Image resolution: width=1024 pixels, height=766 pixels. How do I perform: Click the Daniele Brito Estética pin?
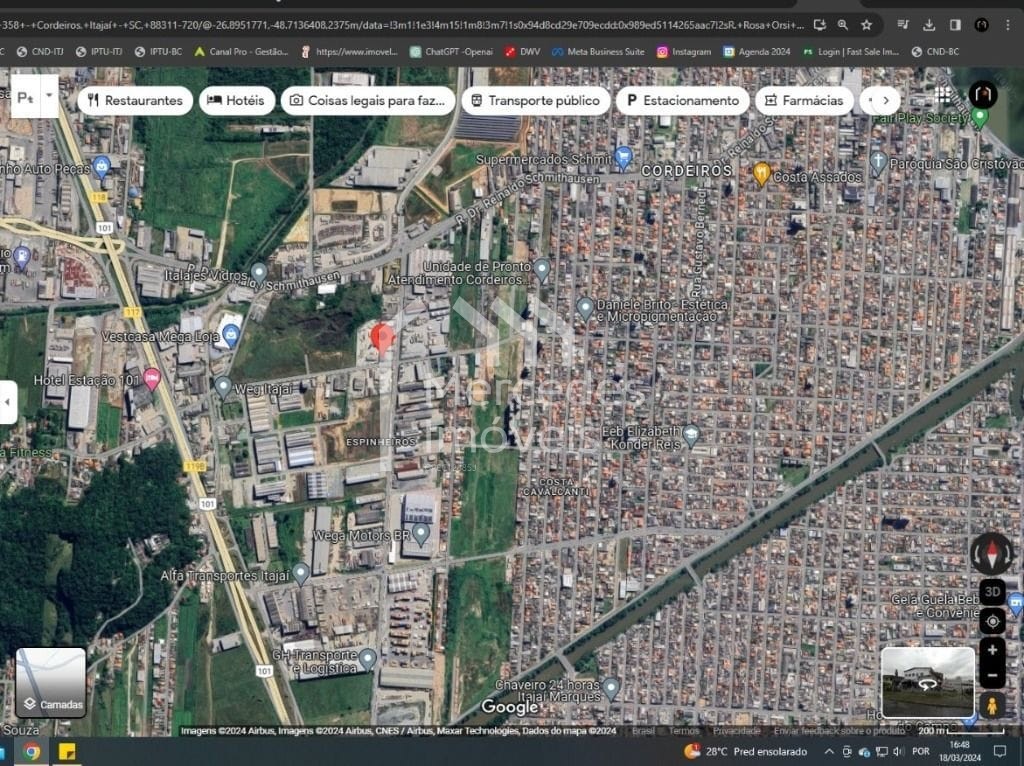point(585,308)
